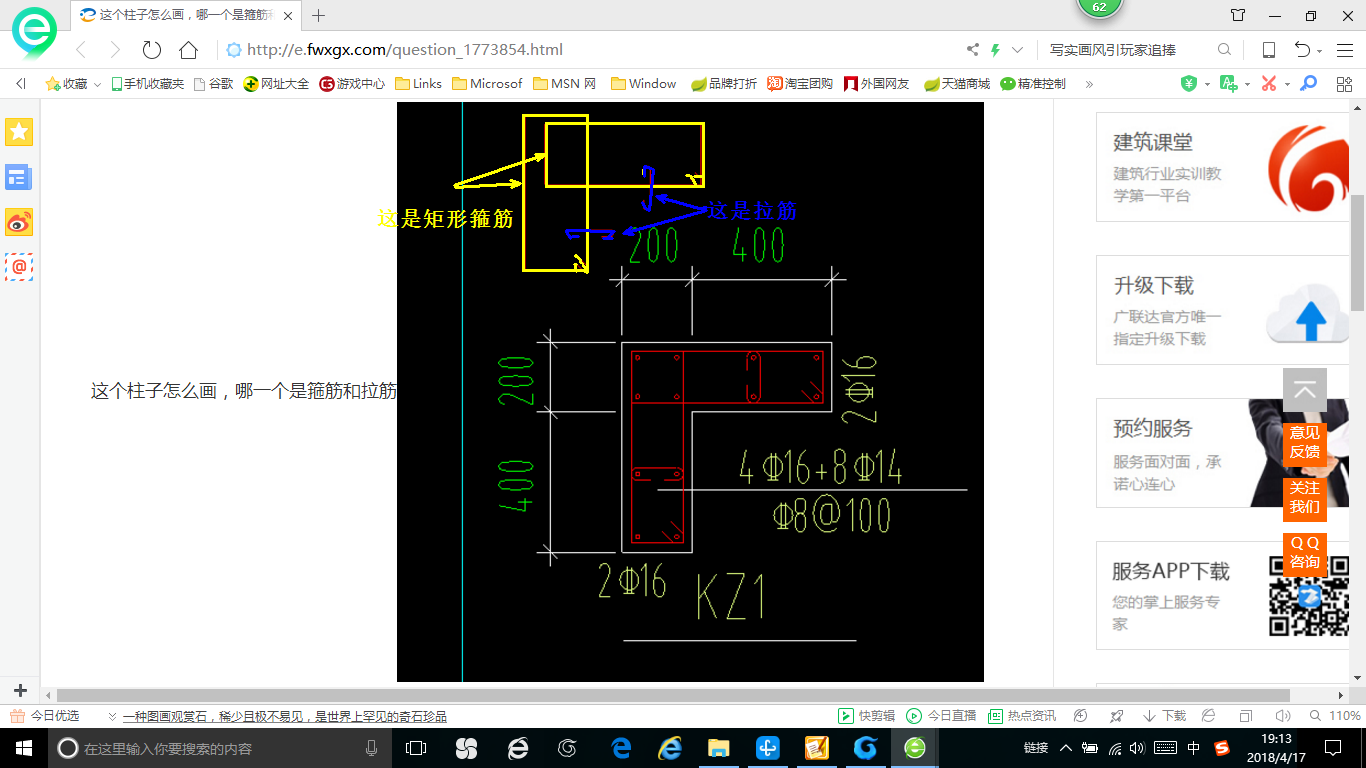The image size is (1366, 768).
Task: Collapse bookmarks bar left chevron
Action: click(x=20, y=84)
